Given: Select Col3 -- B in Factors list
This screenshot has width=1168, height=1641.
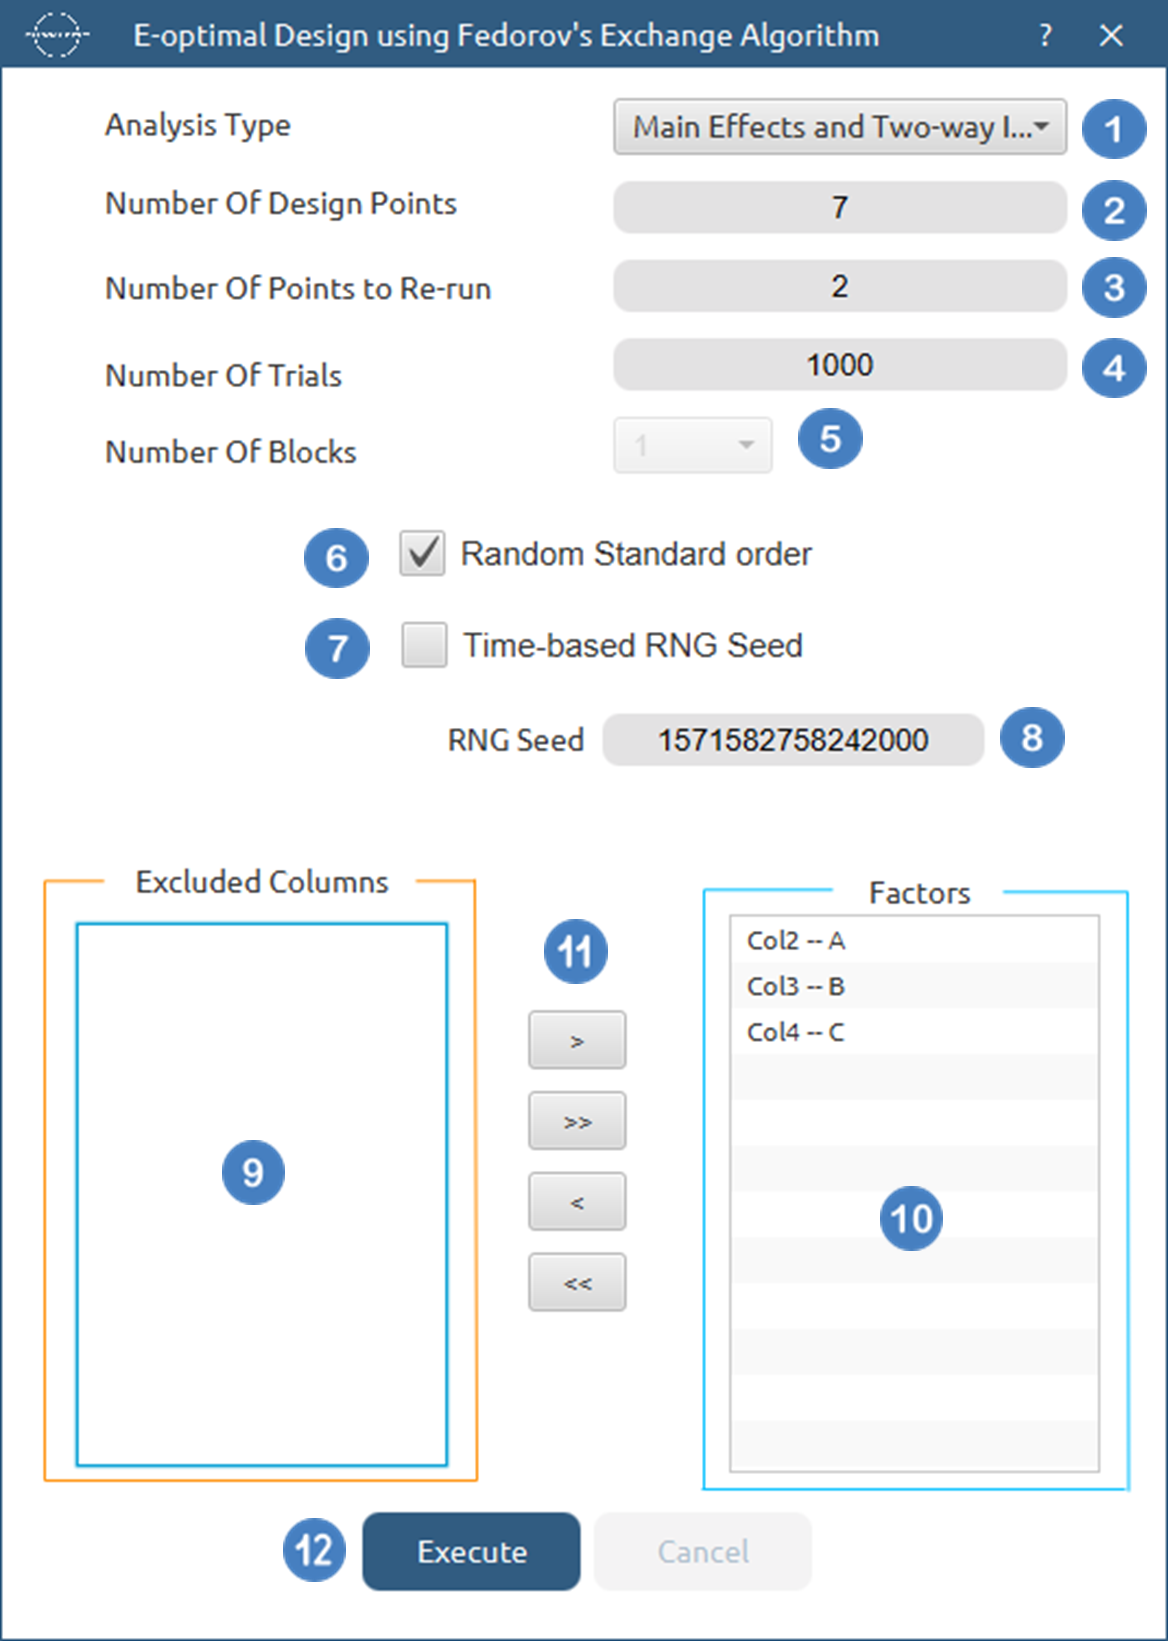Looking at the screenshot, I should tap(796, 987).
